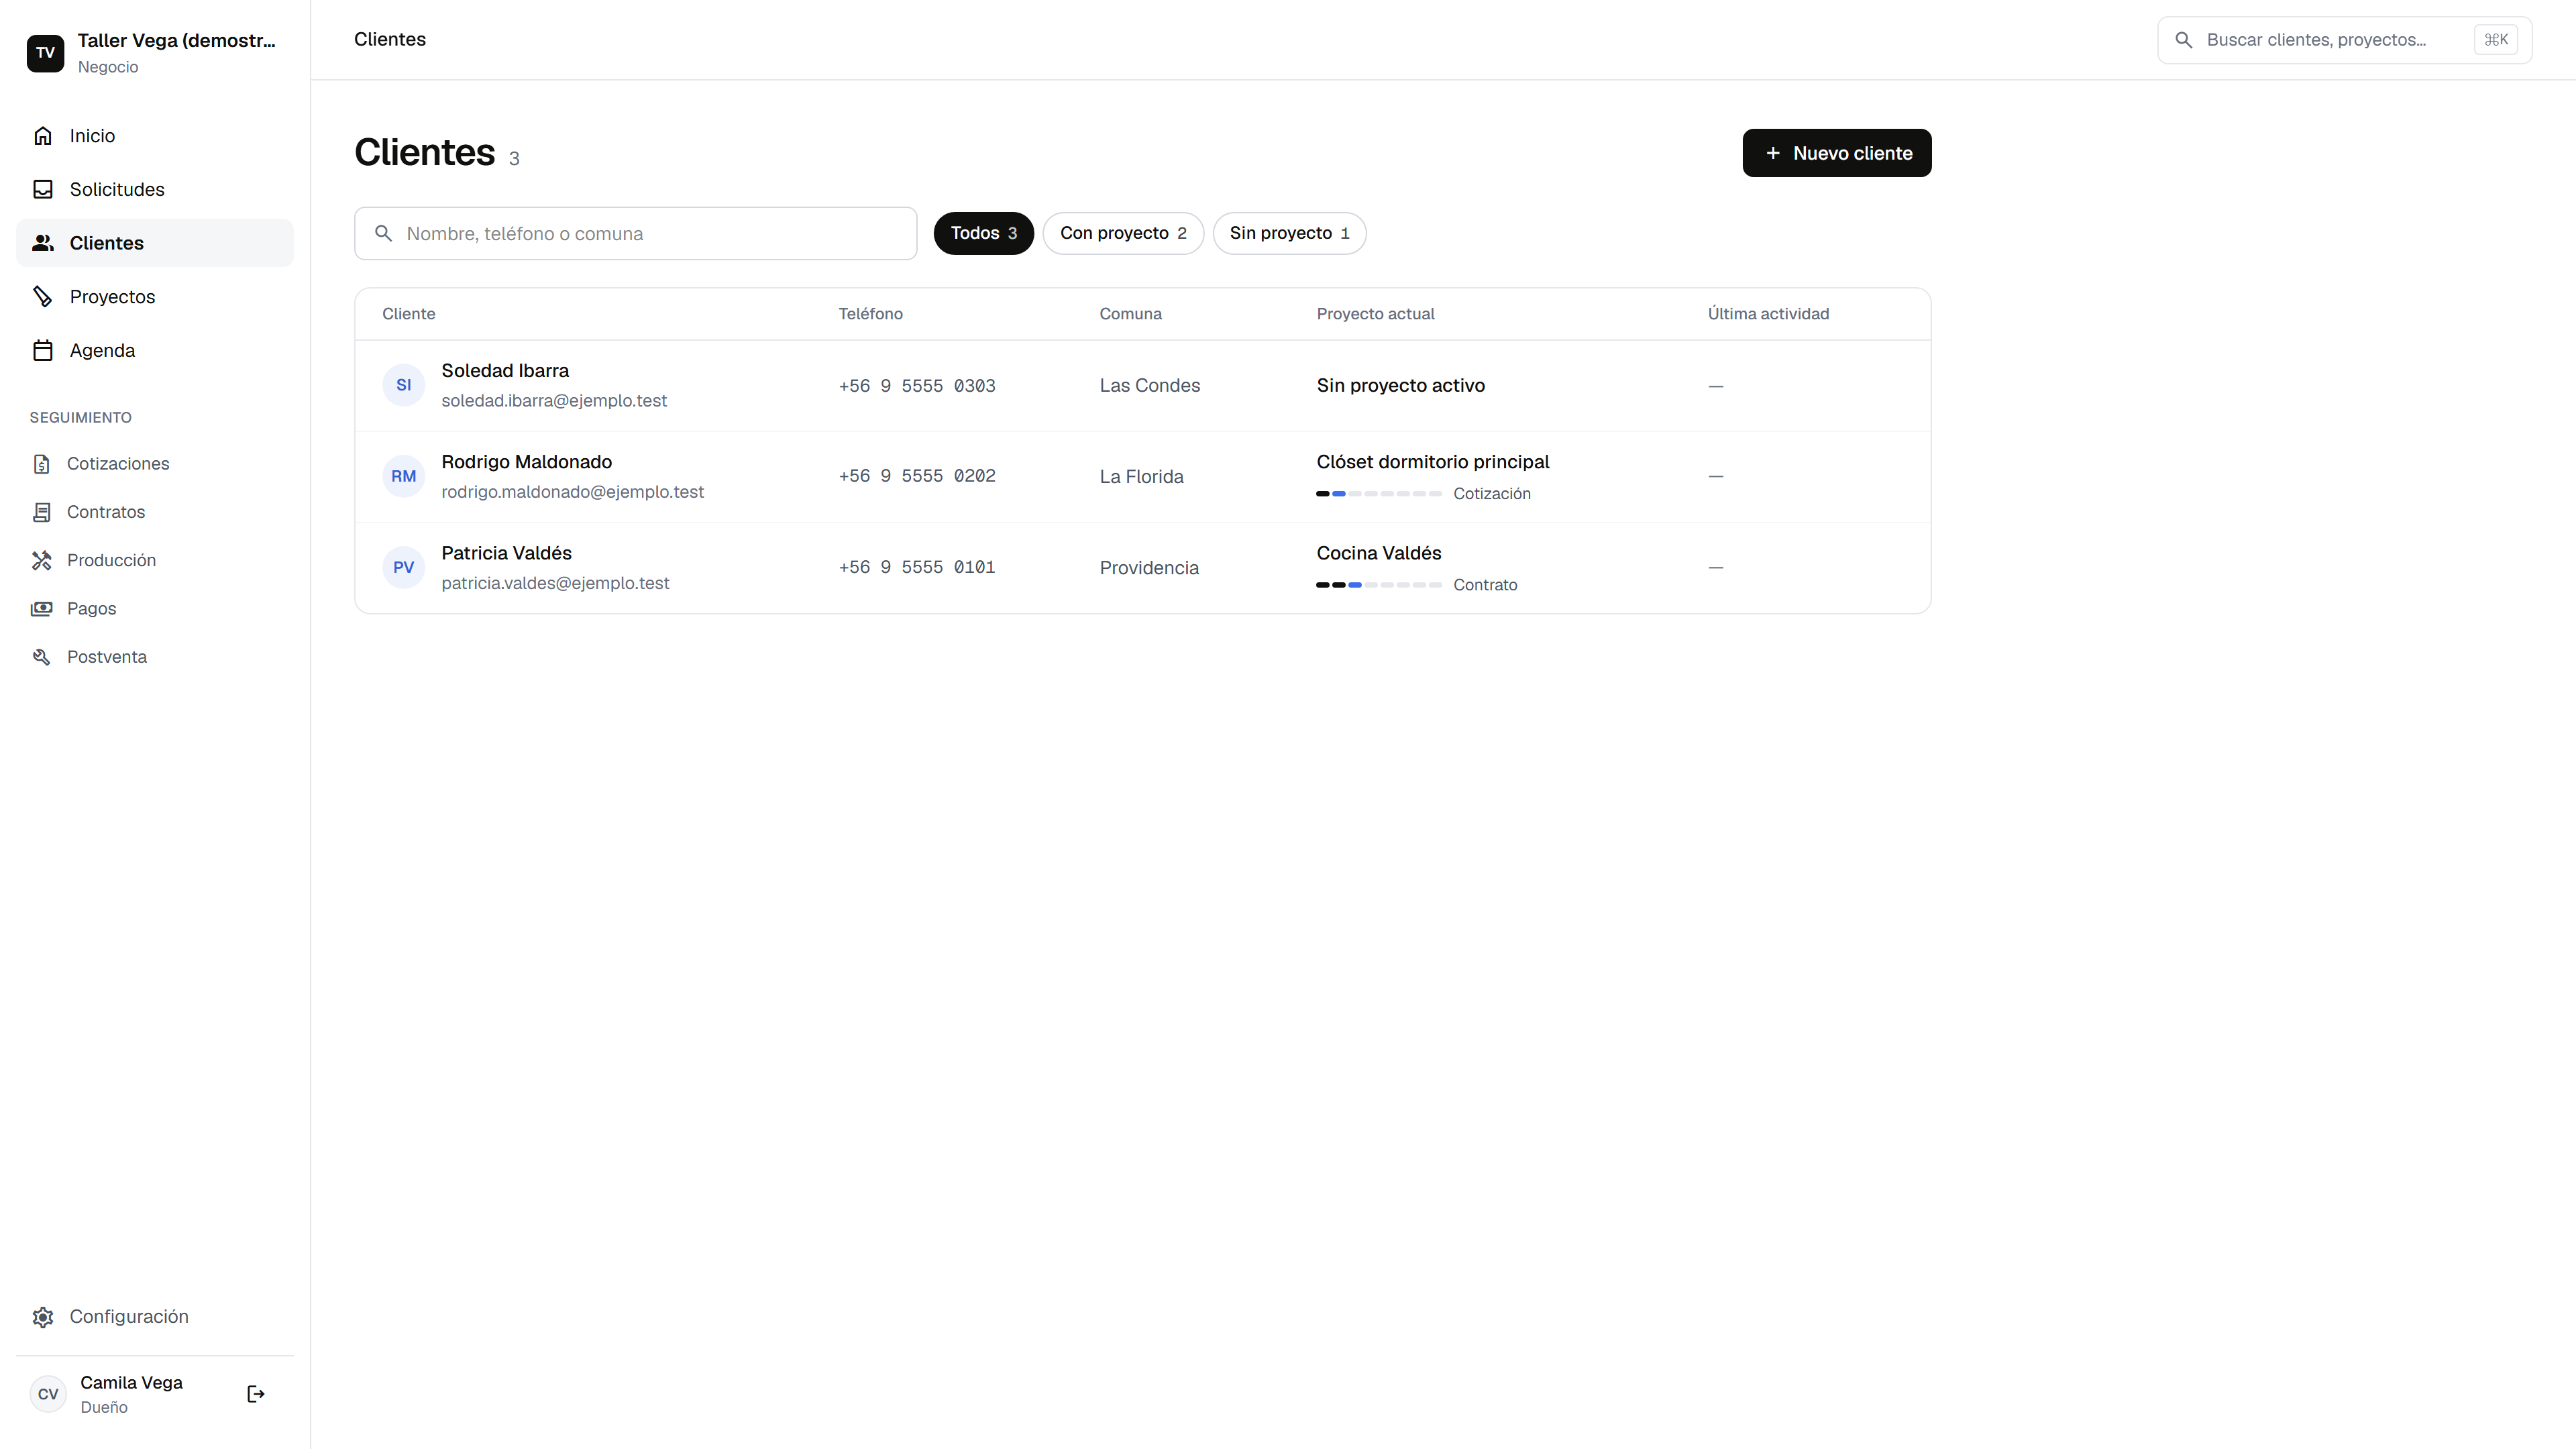
Task: Open the Clóset dormitorio principal project
Action: [x=1432, y=462]
